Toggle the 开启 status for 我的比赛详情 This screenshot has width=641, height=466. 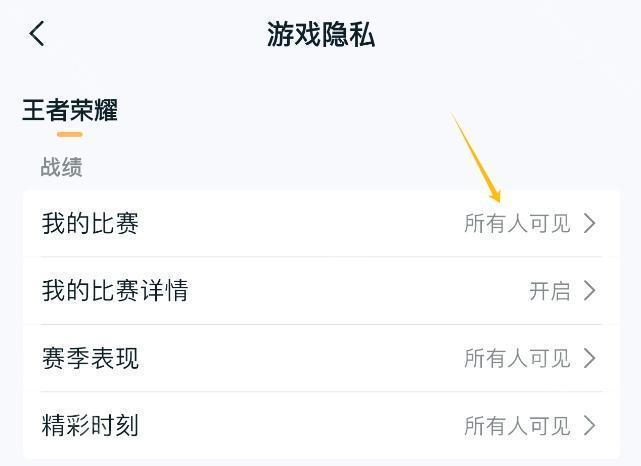(x=549, y=291)
